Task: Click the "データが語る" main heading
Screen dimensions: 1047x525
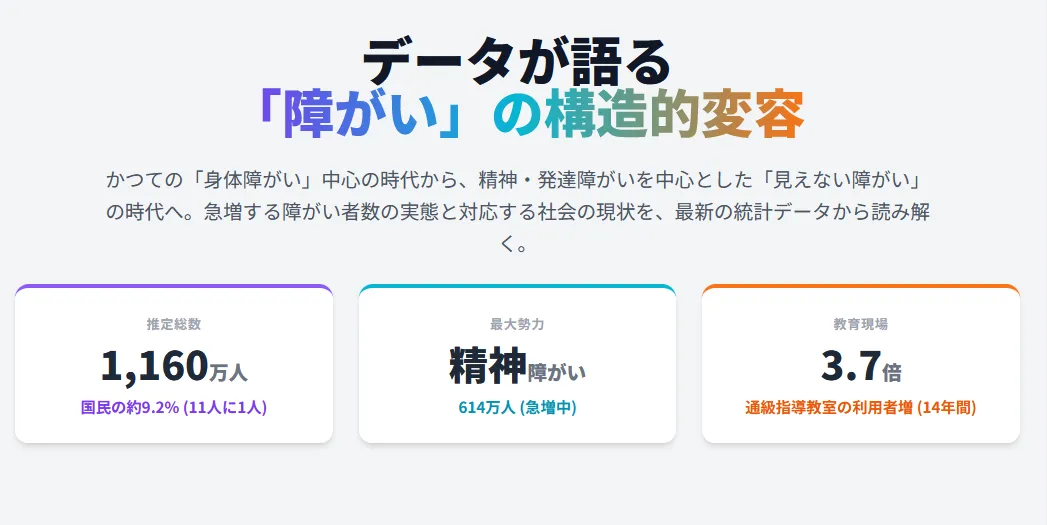Action: pyautogui.click(x=516, y=62)
